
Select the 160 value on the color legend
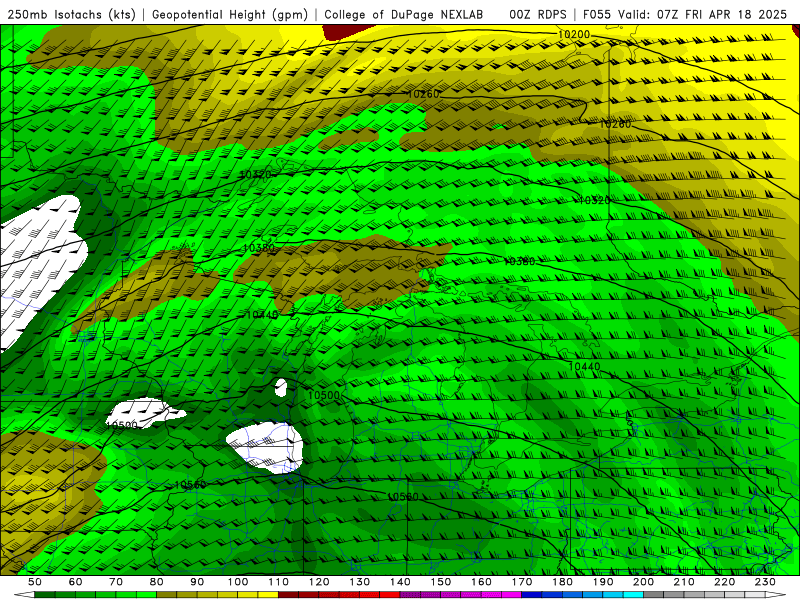pos(481,582)
